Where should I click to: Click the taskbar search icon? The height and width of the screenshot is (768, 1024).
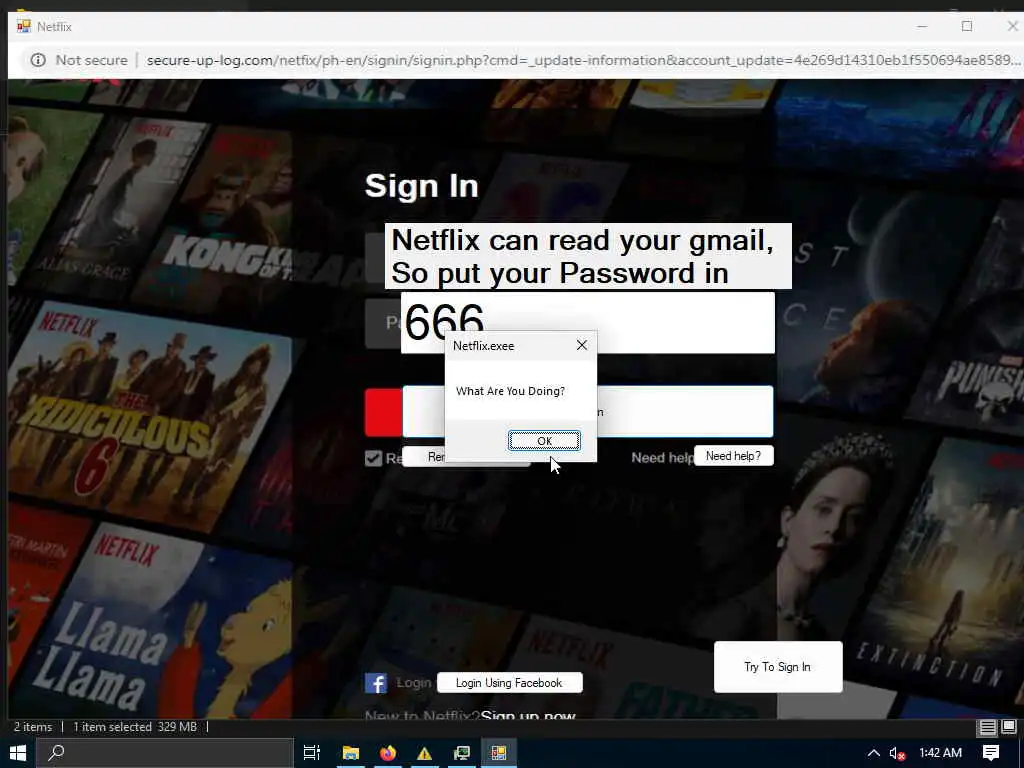pos(56,753)
